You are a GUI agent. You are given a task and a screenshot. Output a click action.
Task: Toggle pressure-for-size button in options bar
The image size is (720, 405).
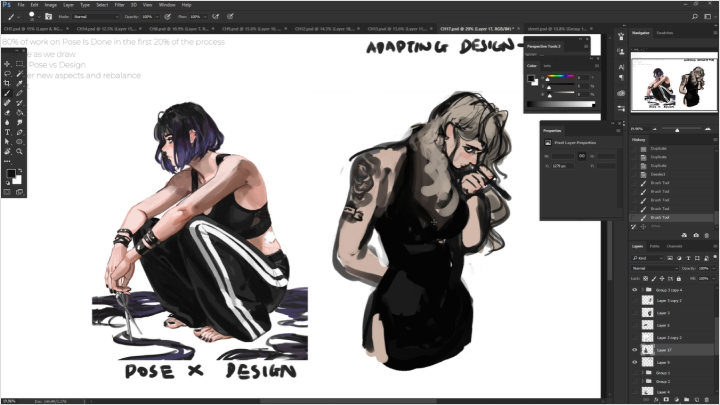pyautogui.click(x=230, y=17)
